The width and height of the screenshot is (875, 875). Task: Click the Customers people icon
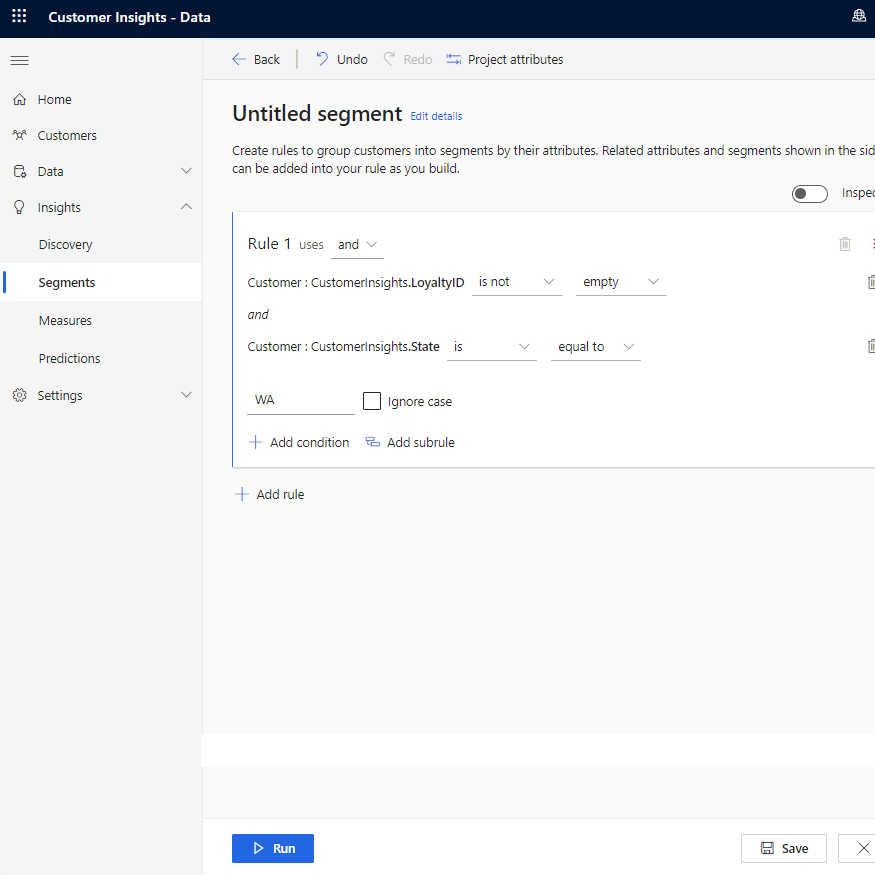click(x=20, y=135)
